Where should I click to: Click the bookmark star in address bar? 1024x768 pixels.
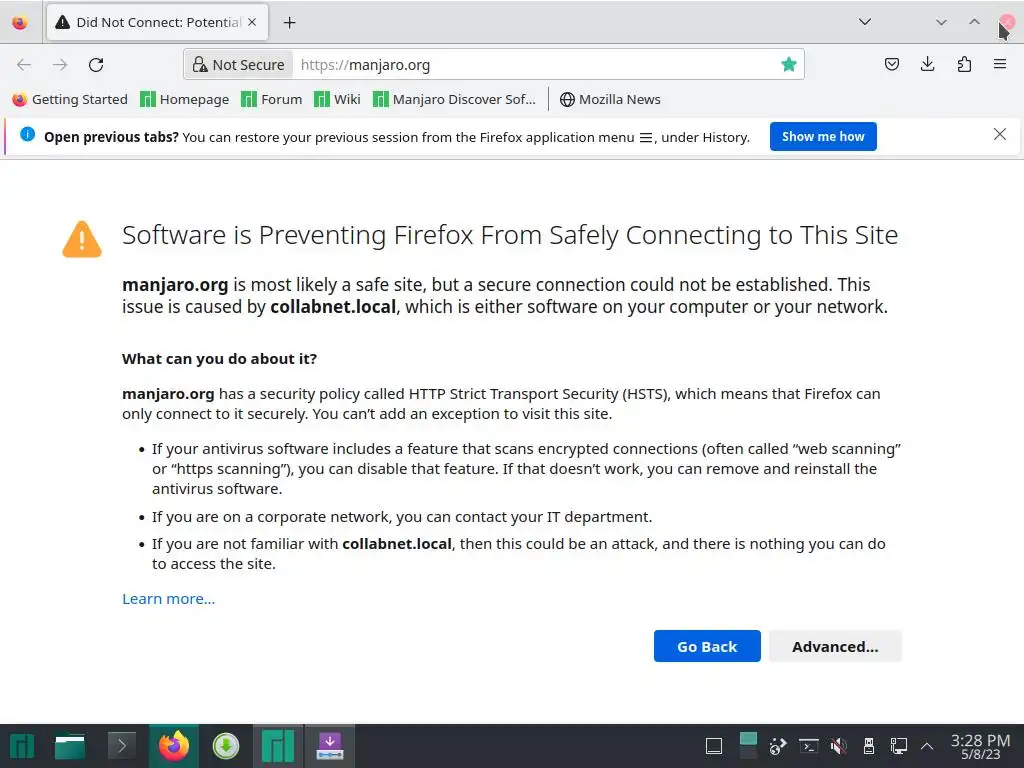(789, 65)
